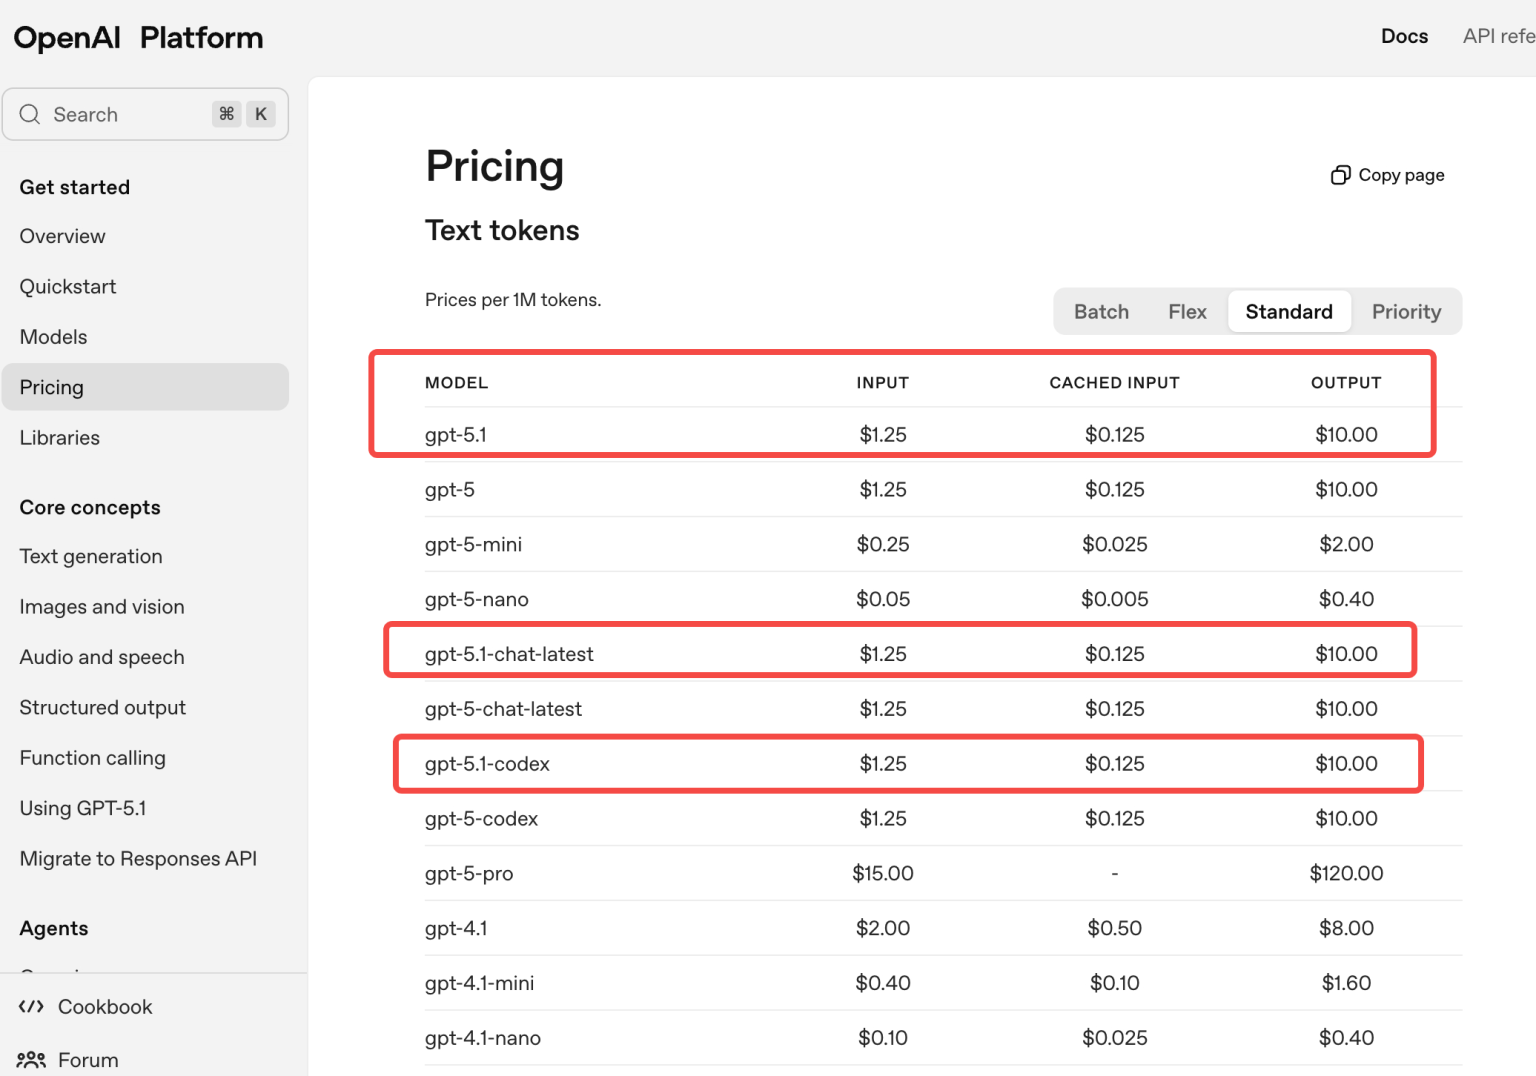Image resolution: width=1536 pixels, height=1076 pixels.
Task: Click the Text tokens heading
Action: point(502,230)
